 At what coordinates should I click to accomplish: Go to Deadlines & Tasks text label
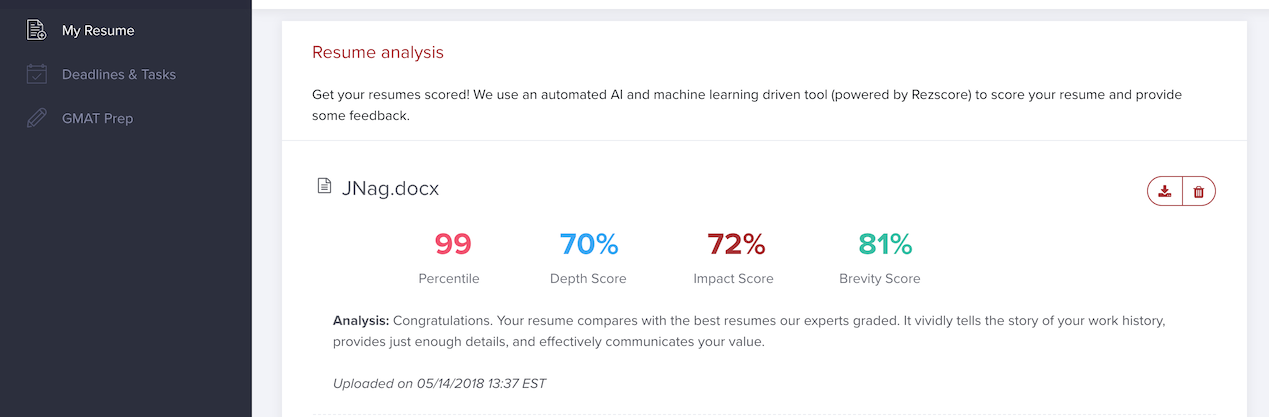click(119, 74)
